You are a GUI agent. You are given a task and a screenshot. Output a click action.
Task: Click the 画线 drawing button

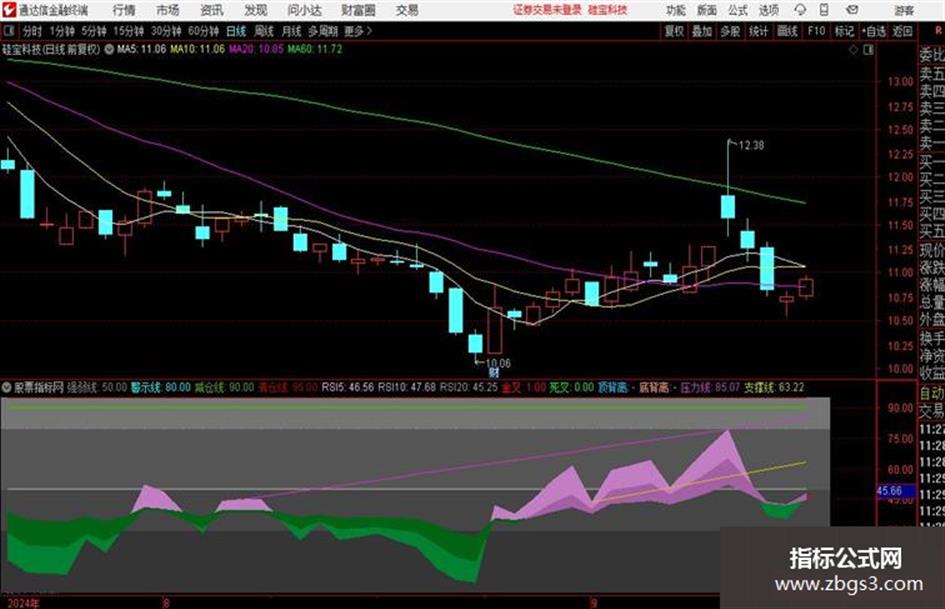point(787,31)
